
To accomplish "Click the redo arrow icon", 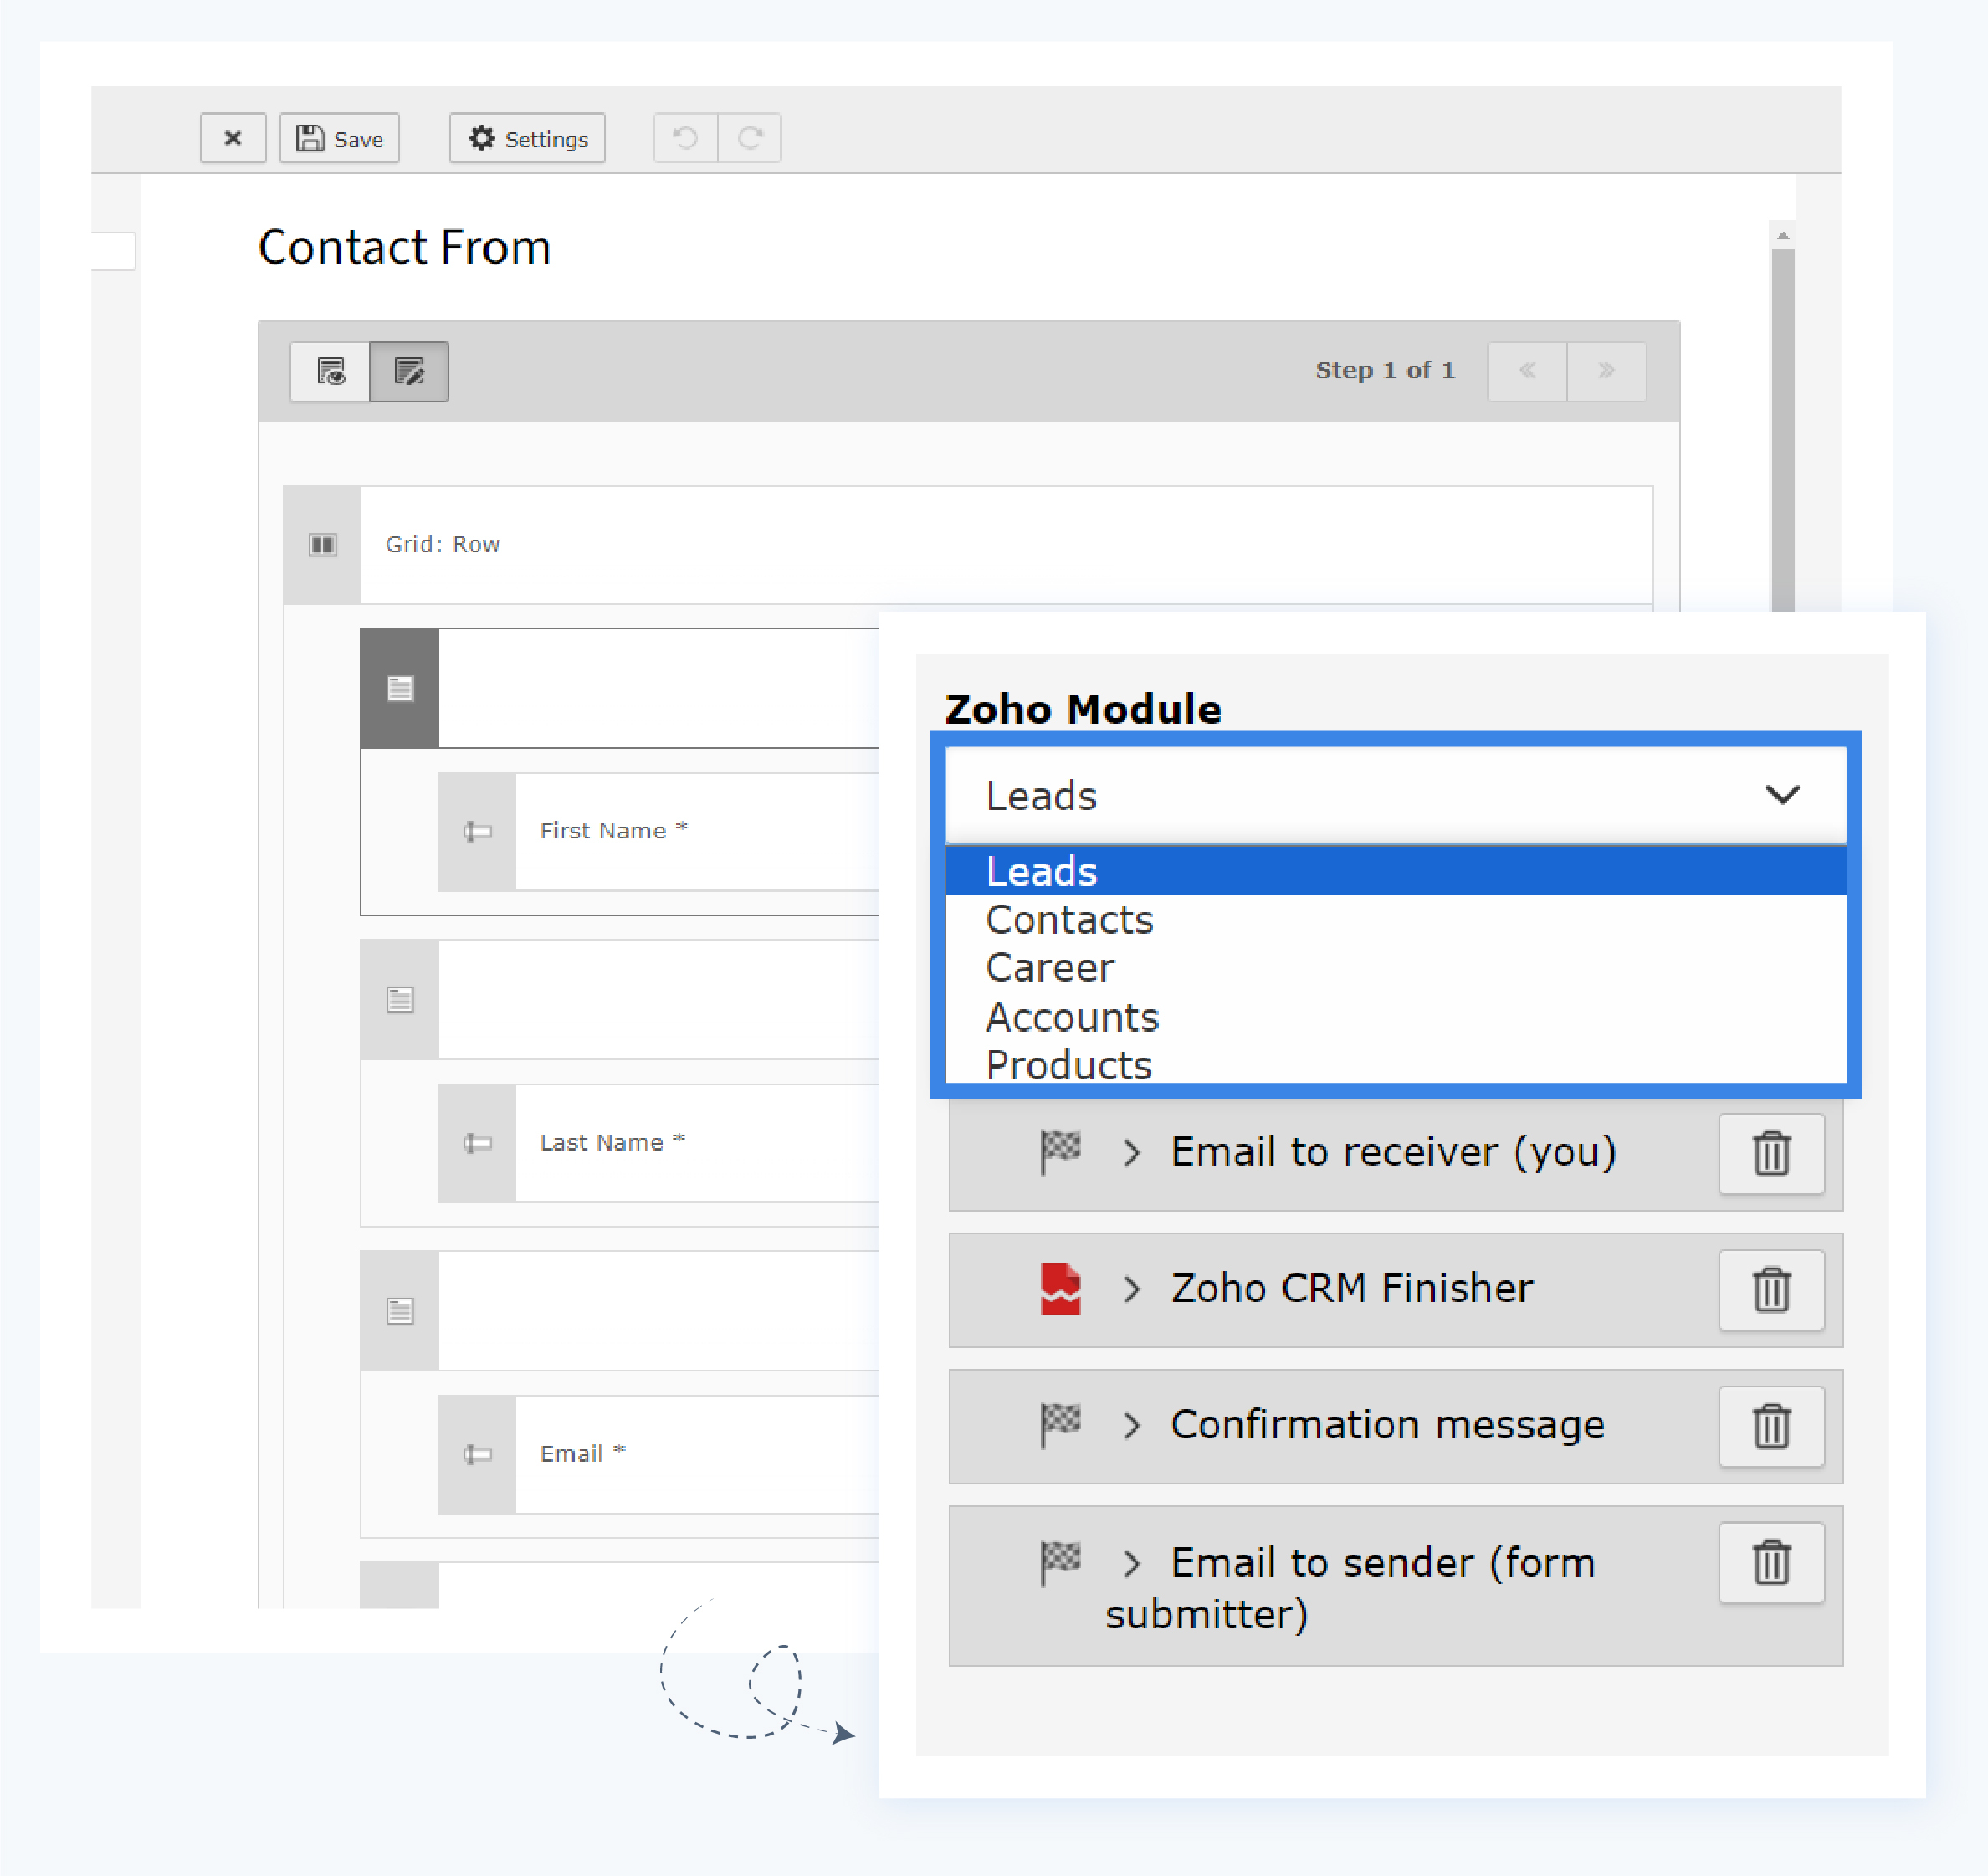I will [750, 138].
